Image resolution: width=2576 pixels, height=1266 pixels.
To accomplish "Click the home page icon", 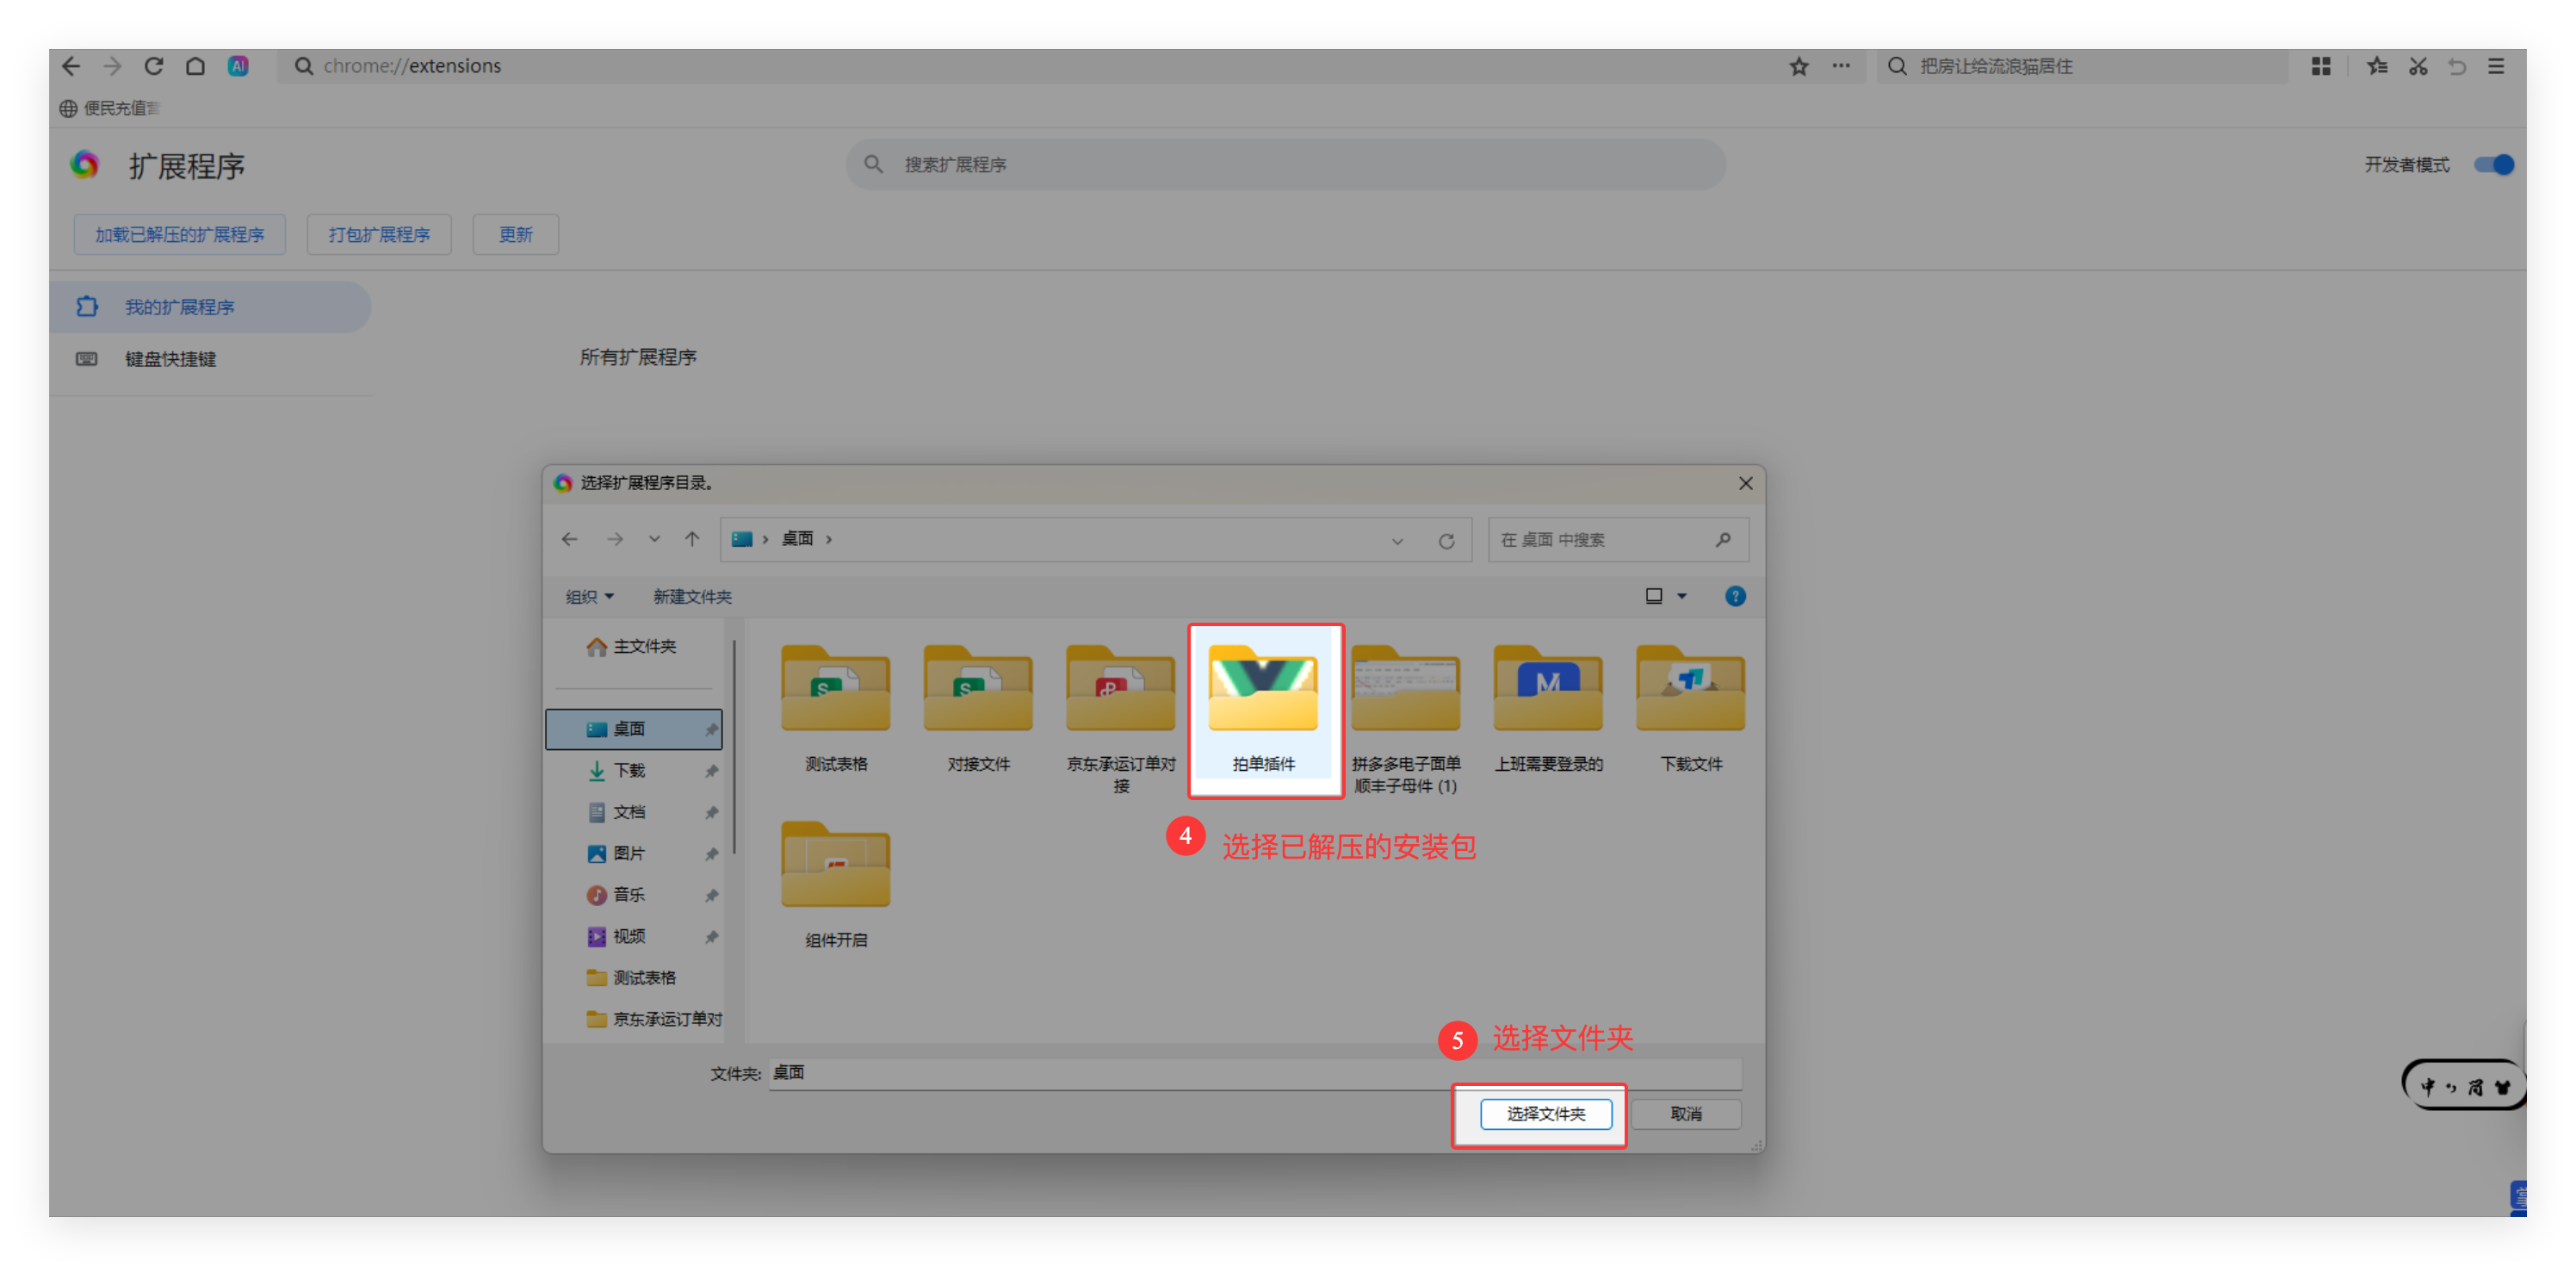I will 195,66.
